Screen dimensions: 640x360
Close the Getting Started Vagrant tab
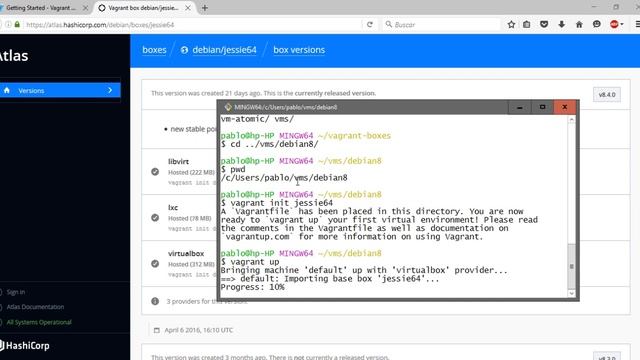85,8
